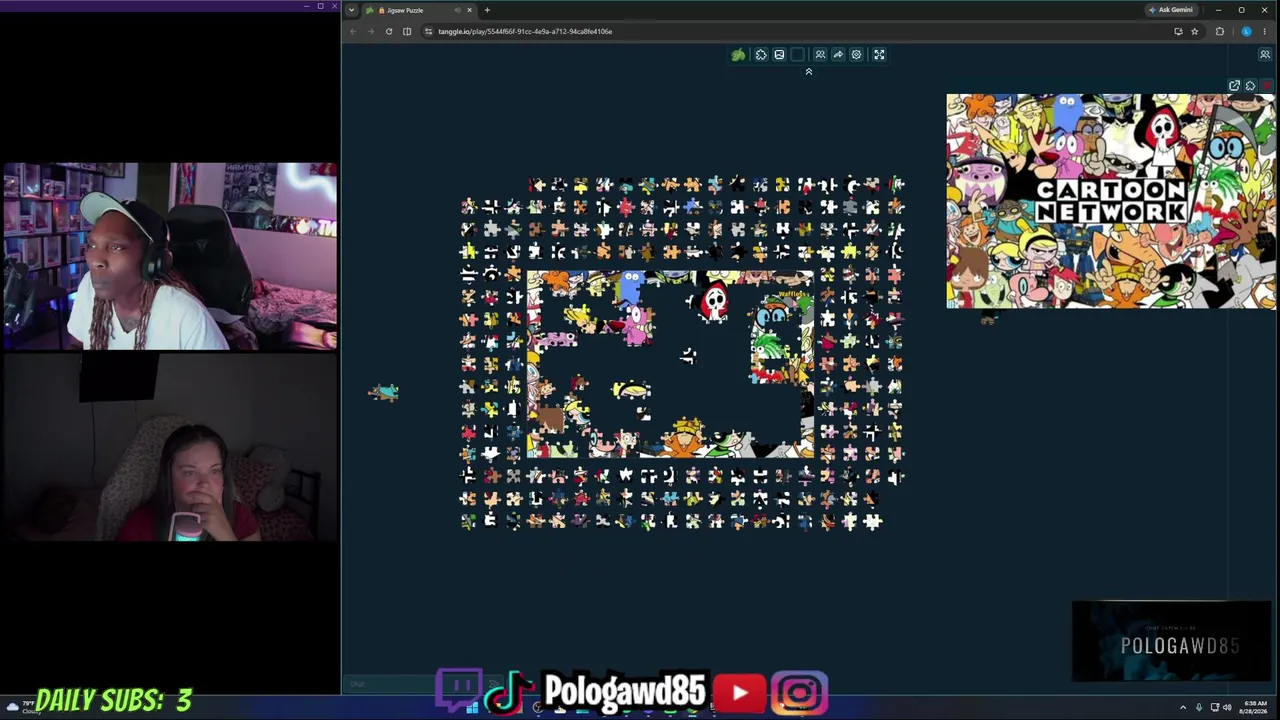This screenshot has height=720, width=1280.
Task: Click the puzzle icon above the reference image
Action: [x=1250, y=86]
